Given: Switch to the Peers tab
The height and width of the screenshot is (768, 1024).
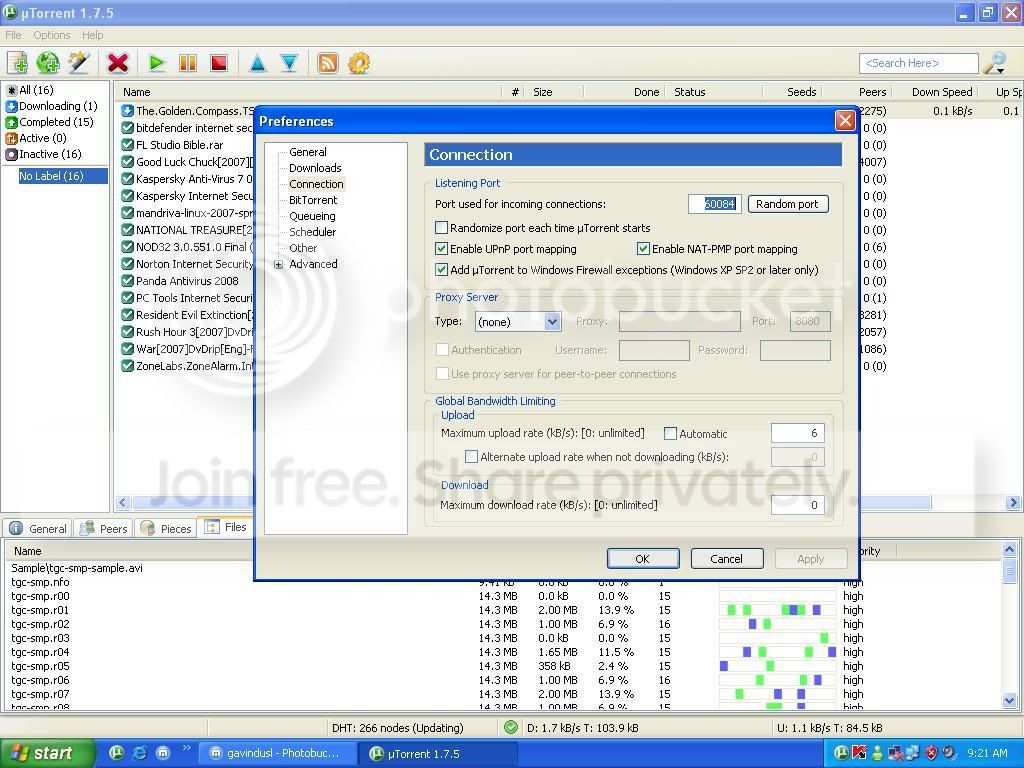Looking at the screenshot, I should click(103, 528).
